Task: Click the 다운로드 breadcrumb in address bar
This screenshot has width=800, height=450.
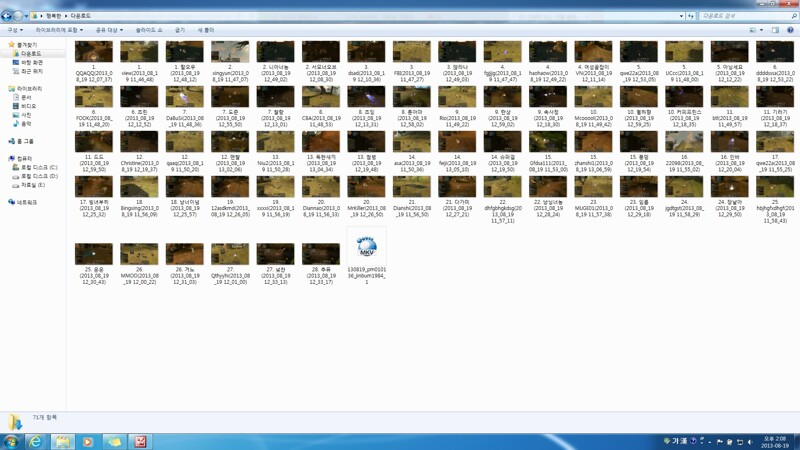Action: (x=80, y=16)
